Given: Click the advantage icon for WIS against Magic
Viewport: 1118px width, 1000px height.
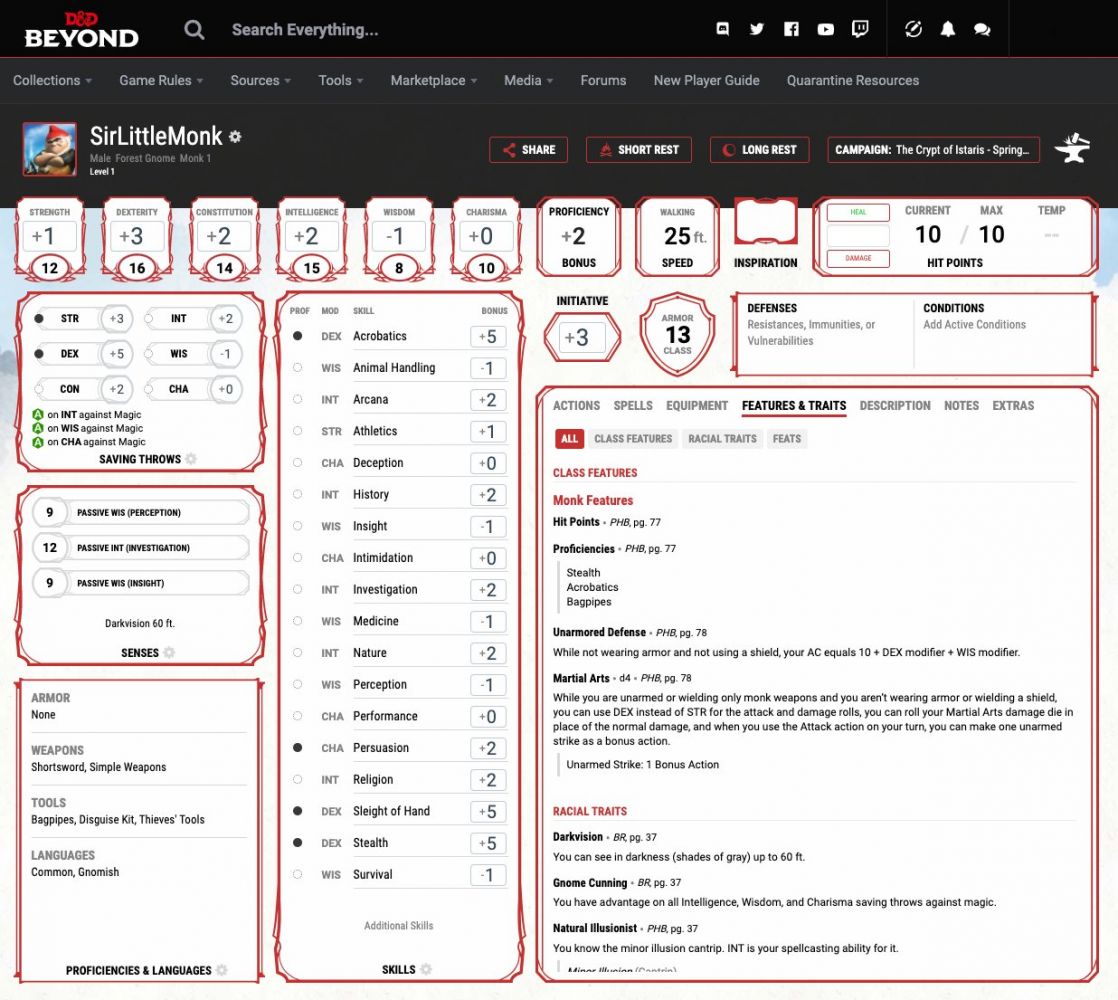Looking at the screenshot, I should 38,428.
